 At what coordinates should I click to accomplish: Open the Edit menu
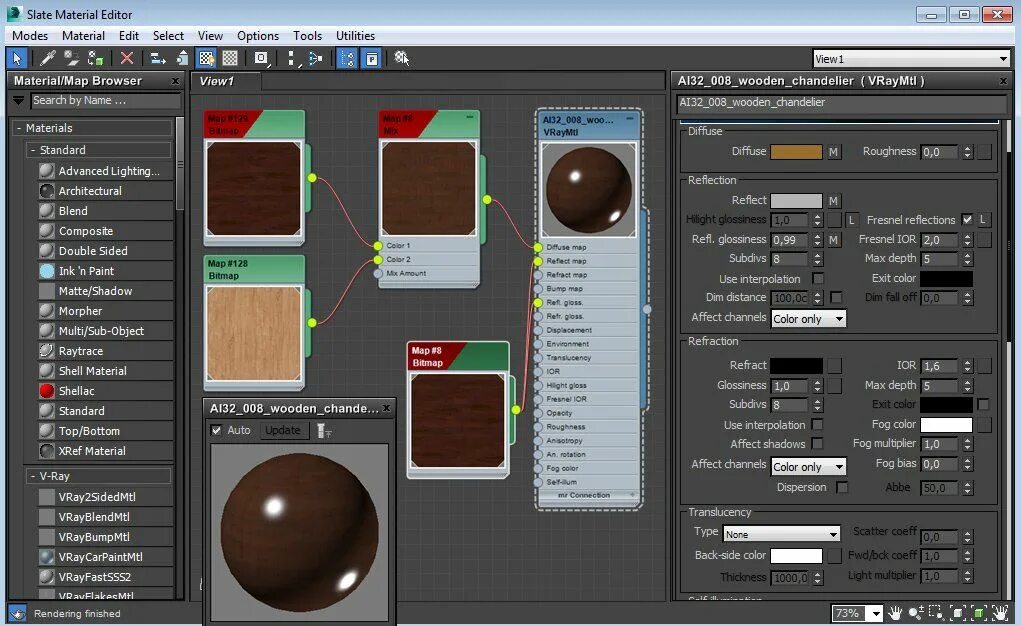click(x=128, y=36)
